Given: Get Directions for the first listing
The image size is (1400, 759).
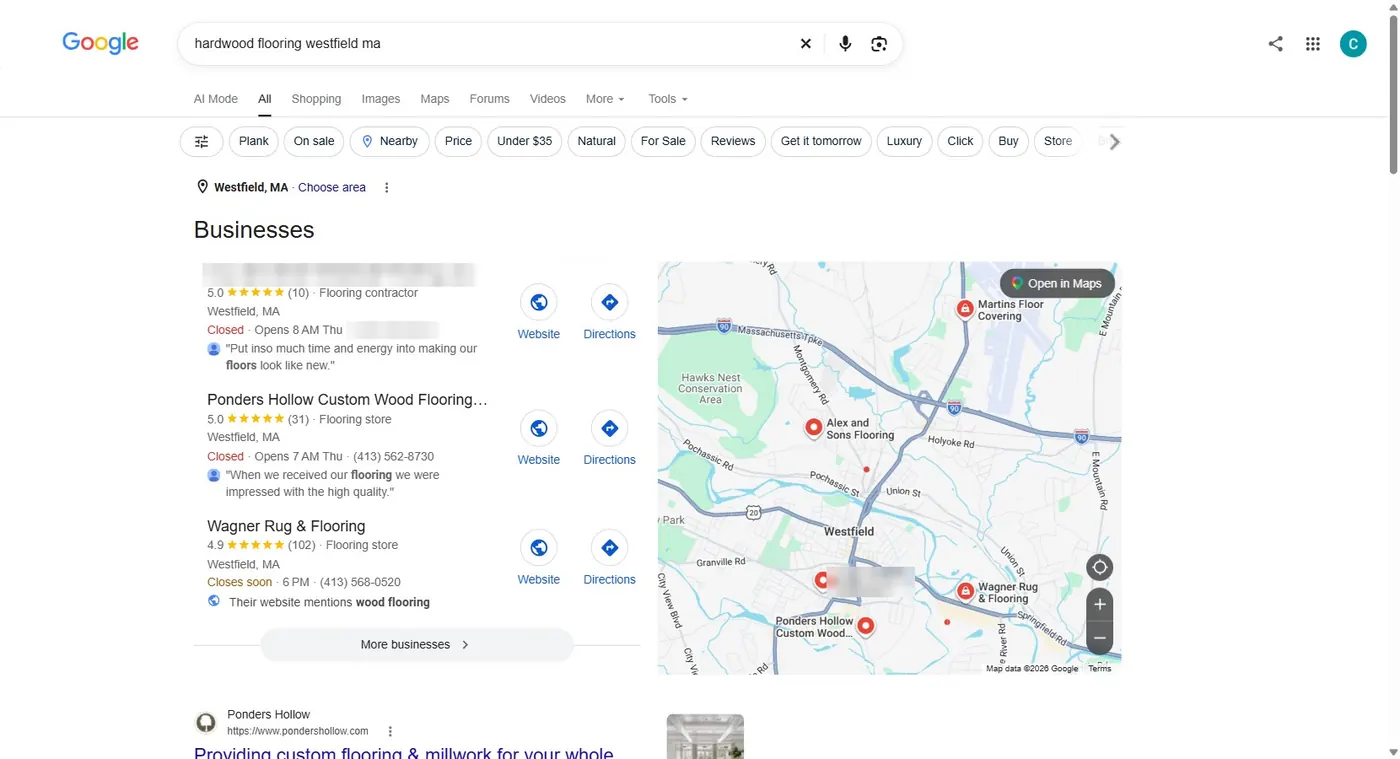Looking at the screenshot, I should [x=610, y=302].
